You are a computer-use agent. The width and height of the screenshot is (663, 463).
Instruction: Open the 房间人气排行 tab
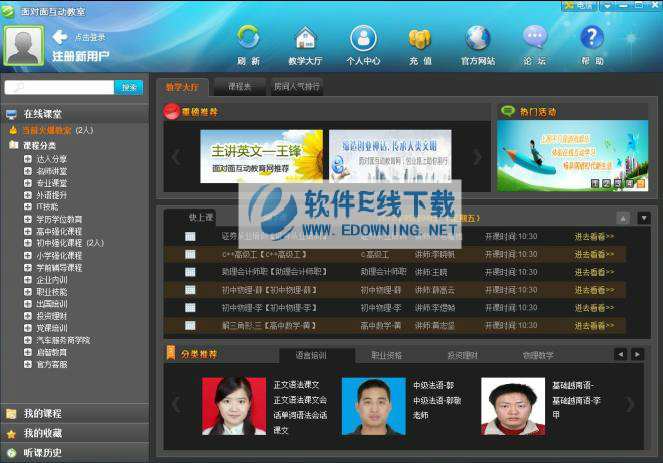[297, 87]
